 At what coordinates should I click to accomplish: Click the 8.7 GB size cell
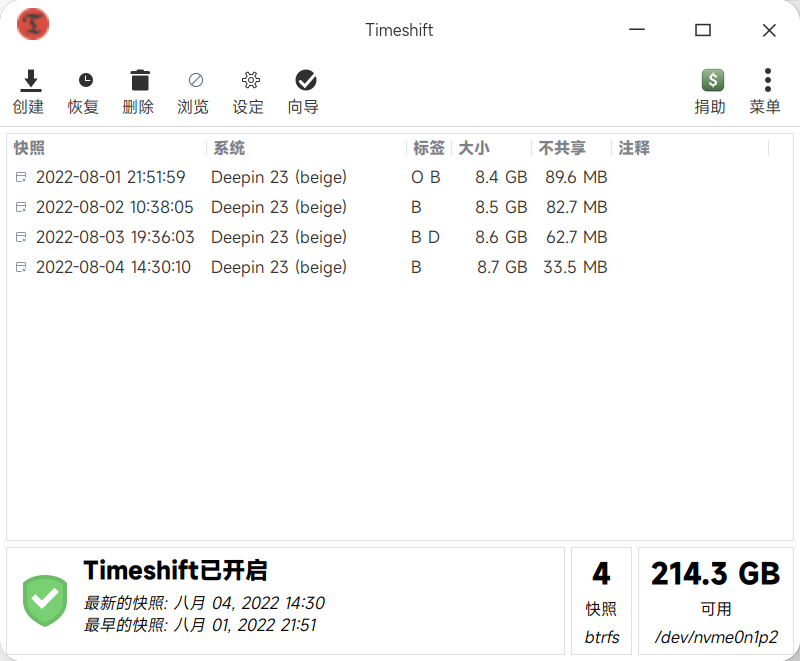[x=502, y=267]
